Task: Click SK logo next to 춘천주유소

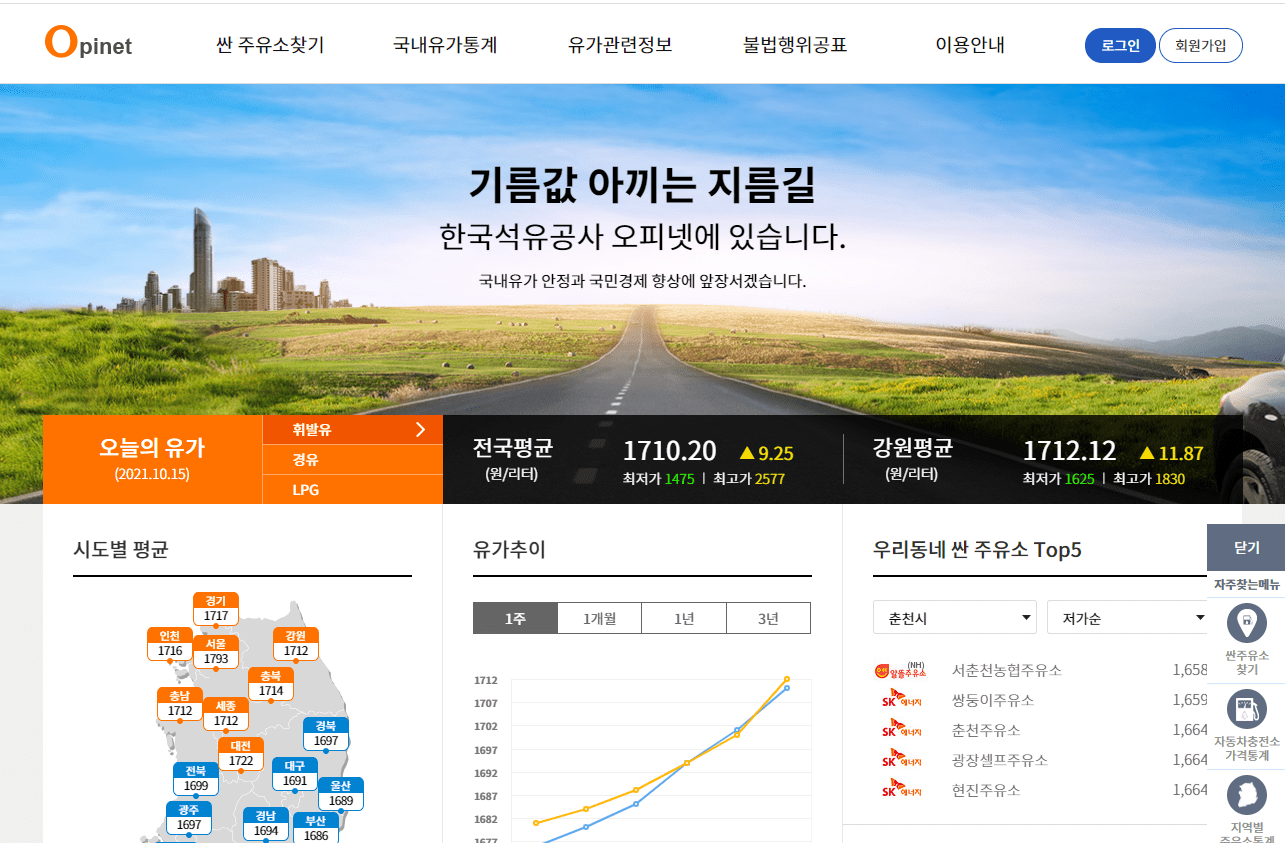Action: [900, 730]
